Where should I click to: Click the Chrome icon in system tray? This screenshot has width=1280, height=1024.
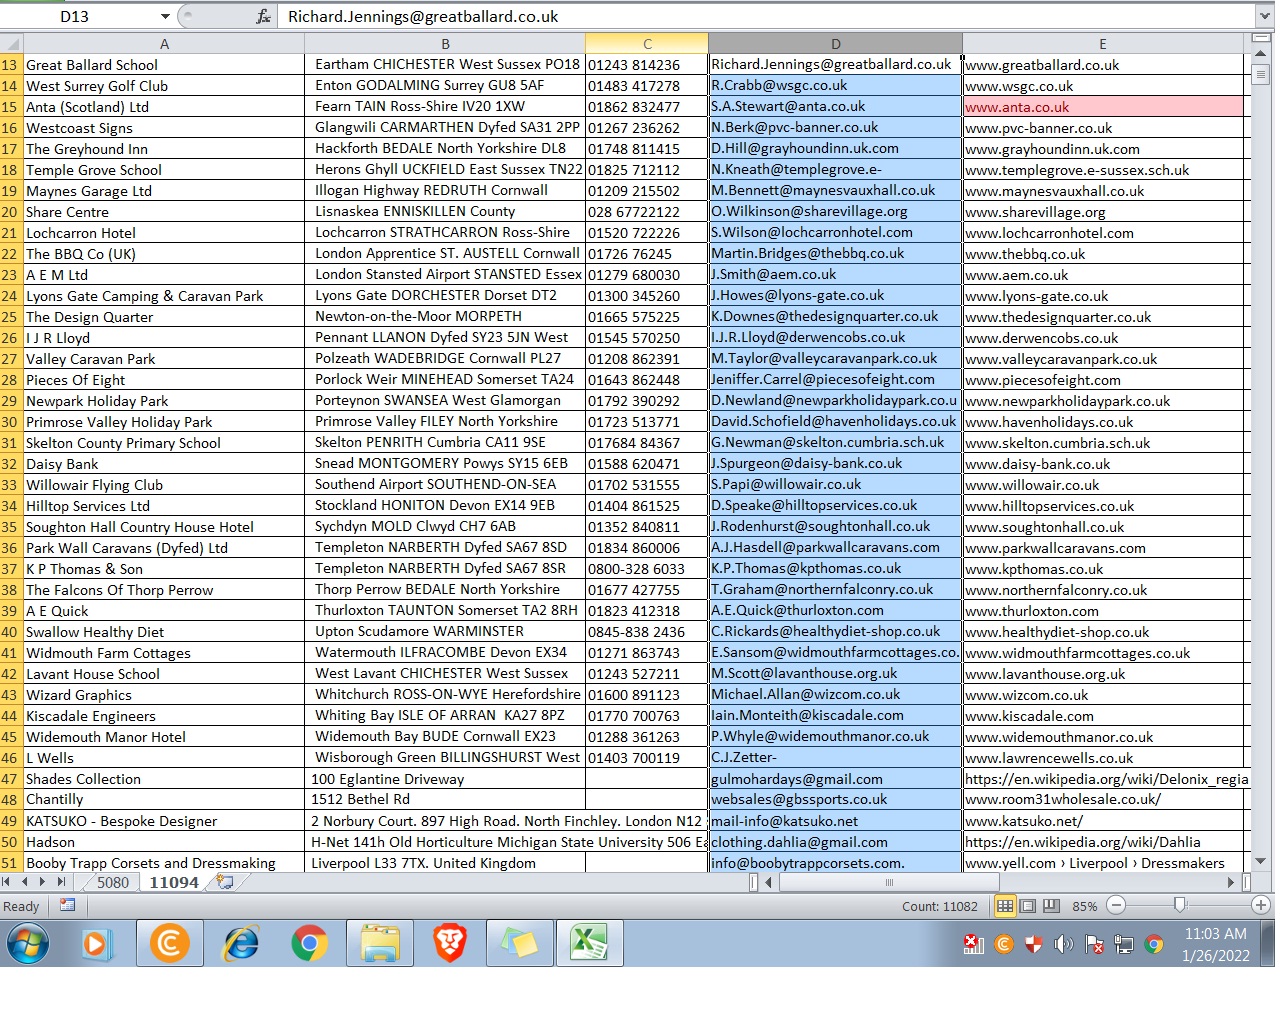1154,944
